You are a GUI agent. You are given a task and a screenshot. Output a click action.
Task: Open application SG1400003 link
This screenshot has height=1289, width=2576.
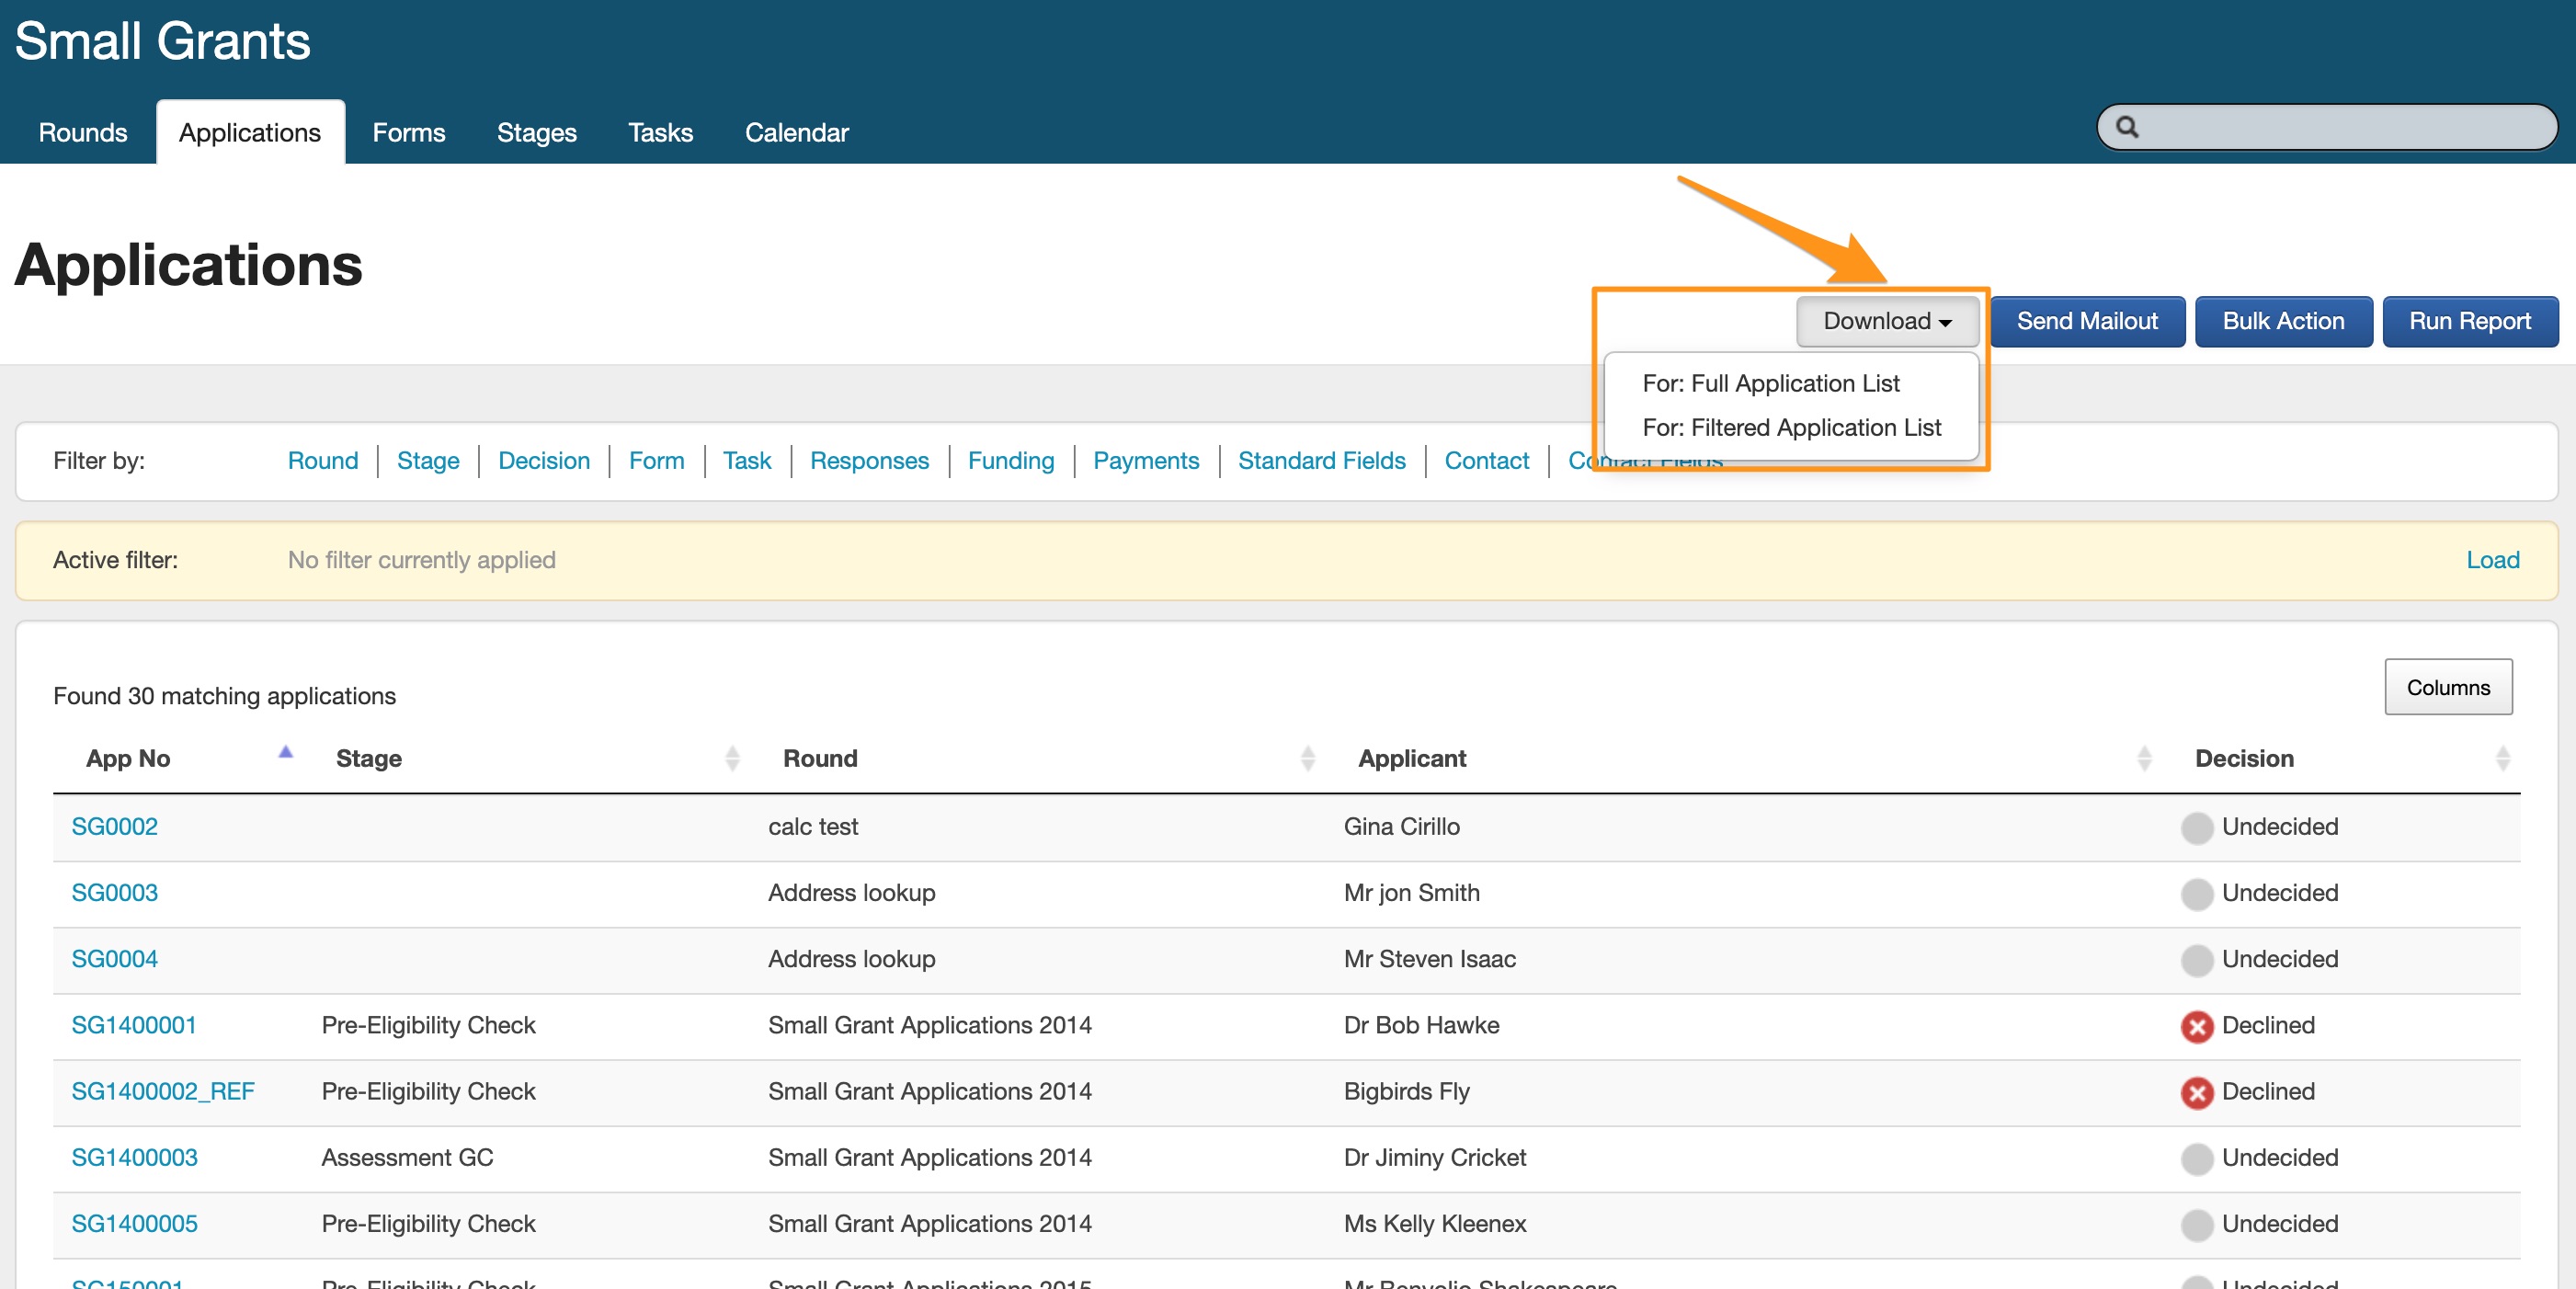[134, 1157]
